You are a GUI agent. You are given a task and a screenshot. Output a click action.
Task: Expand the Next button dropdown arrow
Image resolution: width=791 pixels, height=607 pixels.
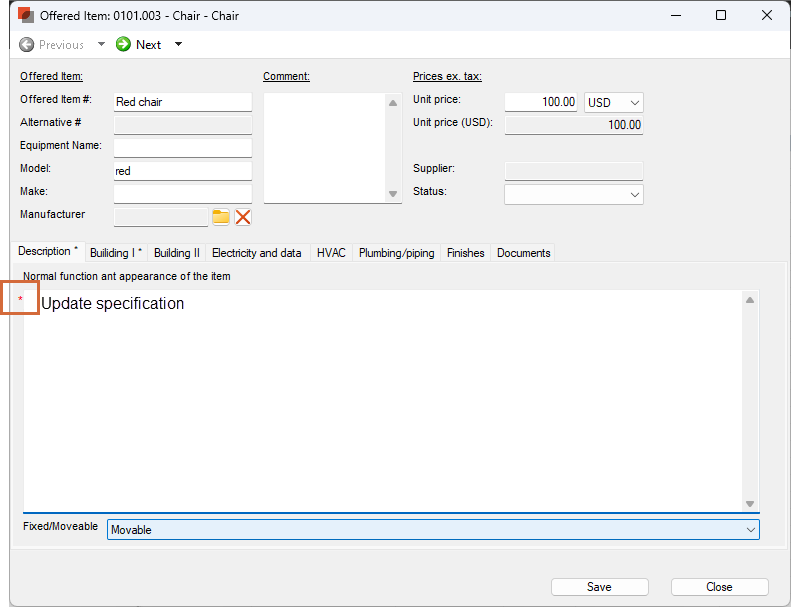178,44
